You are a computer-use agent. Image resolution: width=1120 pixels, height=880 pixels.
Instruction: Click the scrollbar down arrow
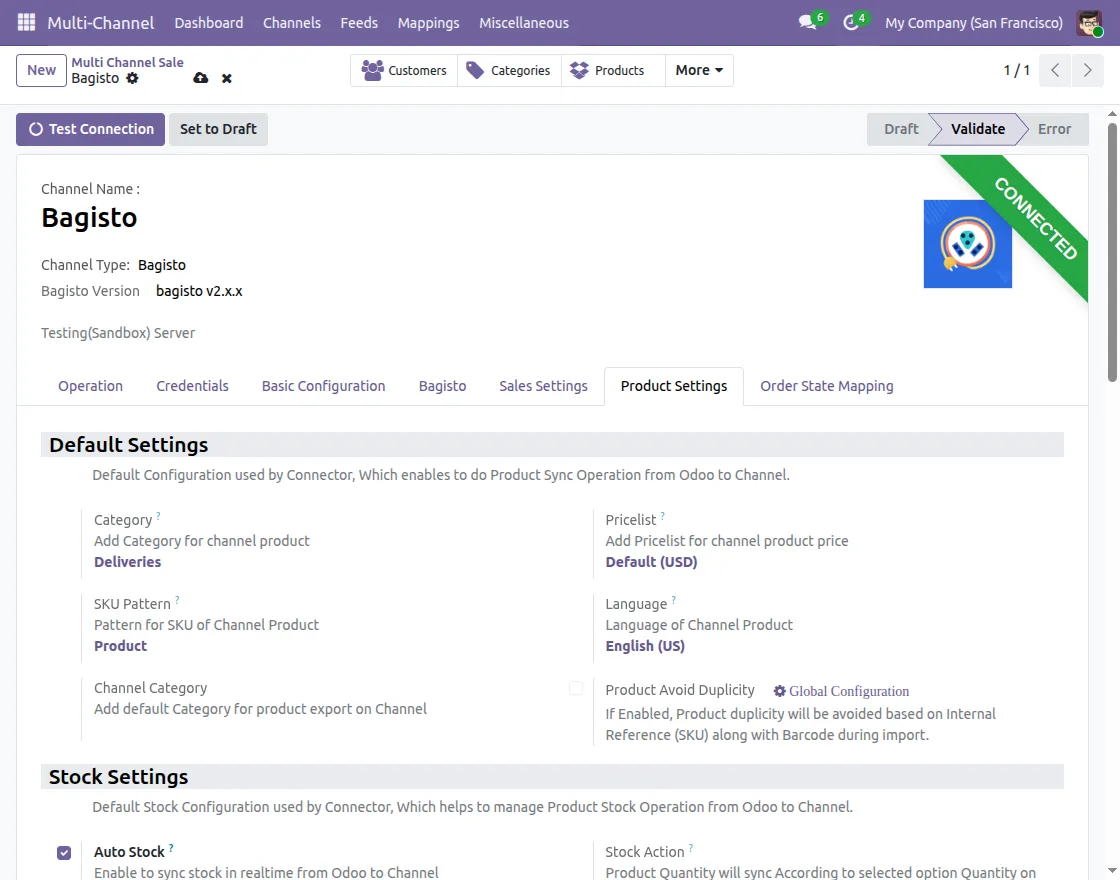1112,870
